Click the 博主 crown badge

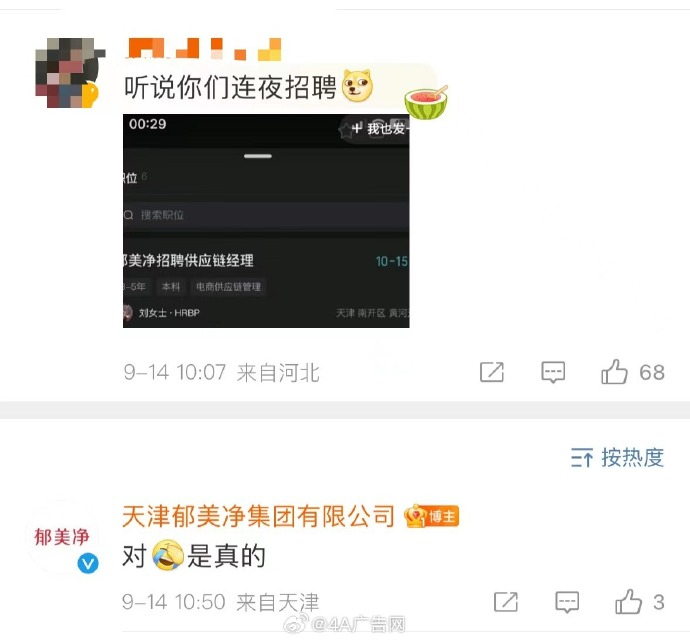pyautogui.click(x=432, y=516)
